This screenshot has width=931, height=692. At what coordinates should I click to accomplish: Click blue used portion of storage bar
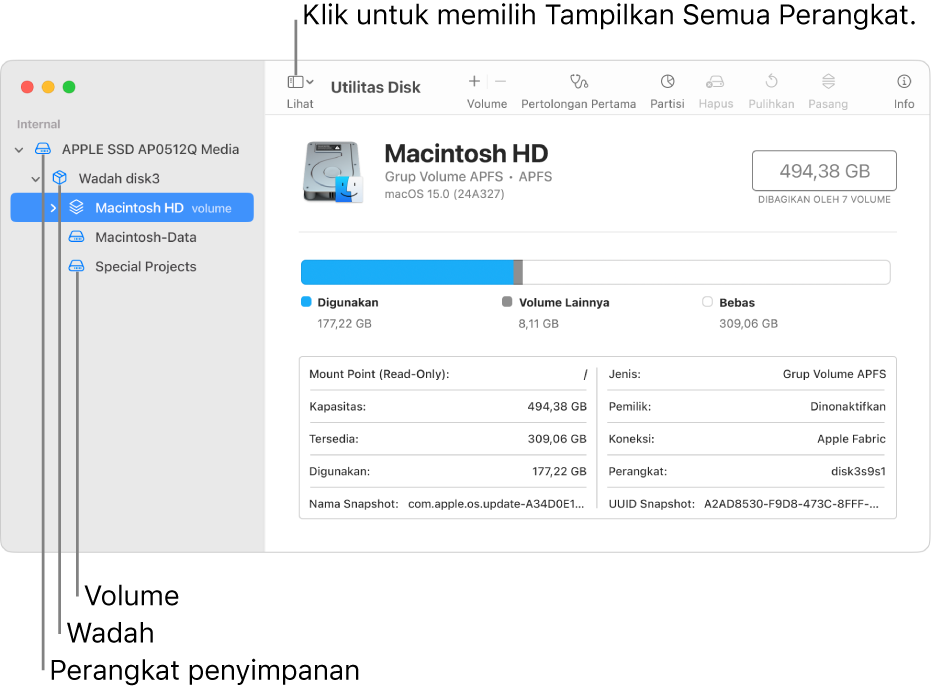click(x=407, y=272)
